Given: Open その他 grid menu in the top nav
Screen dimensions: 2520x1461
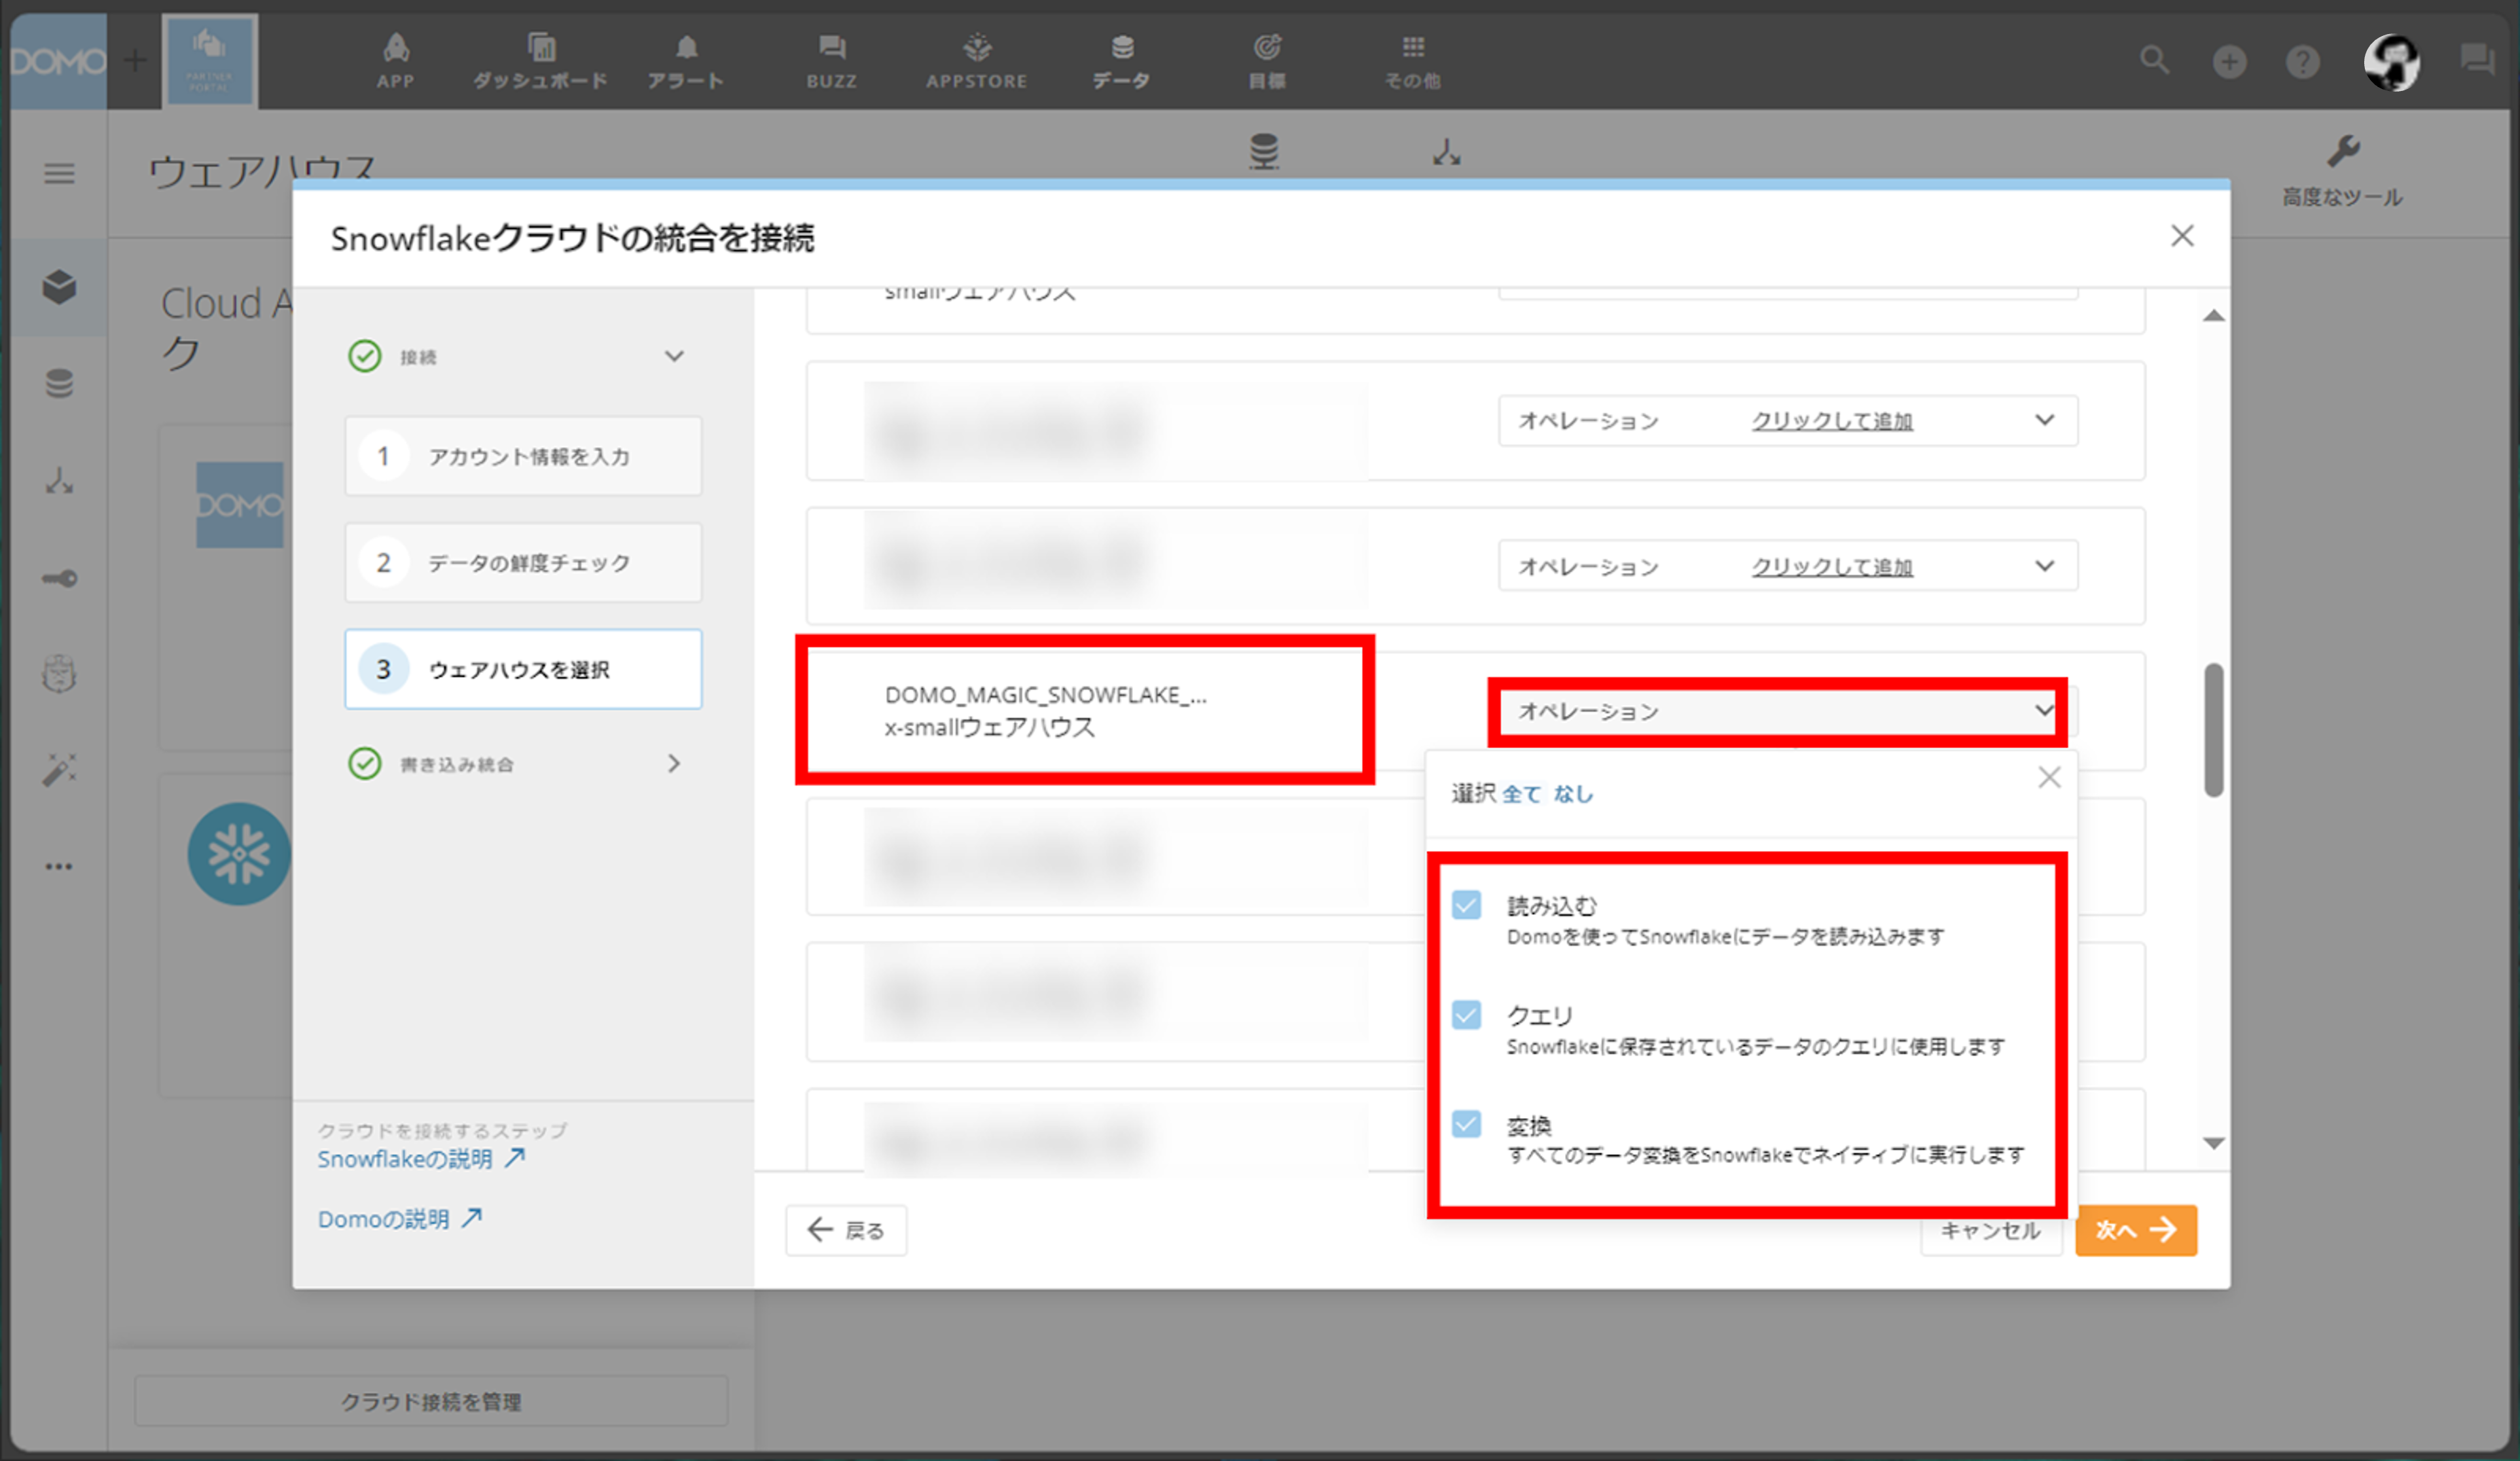Looking at the screenshot, I should [x=1412, y=60].
